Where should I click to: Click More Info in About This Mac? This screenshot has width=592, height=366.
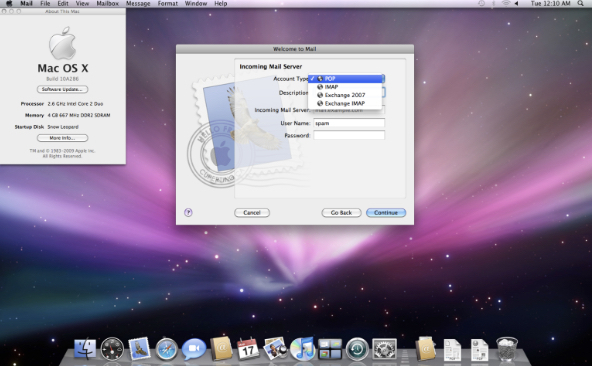62,138
